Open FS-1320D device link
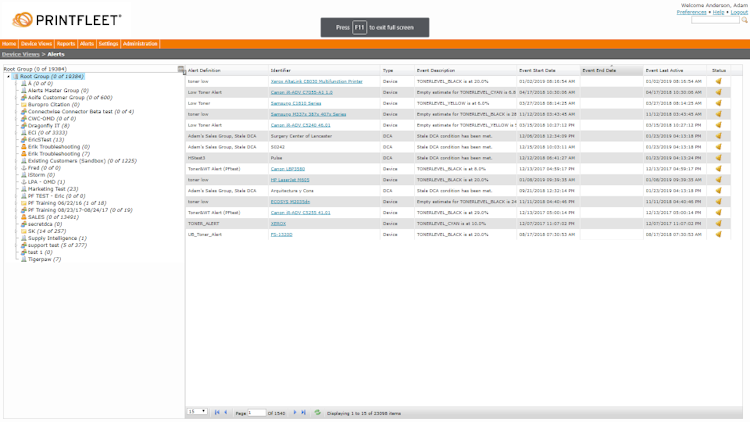This screenshot has height=422, width=750. 281,234
